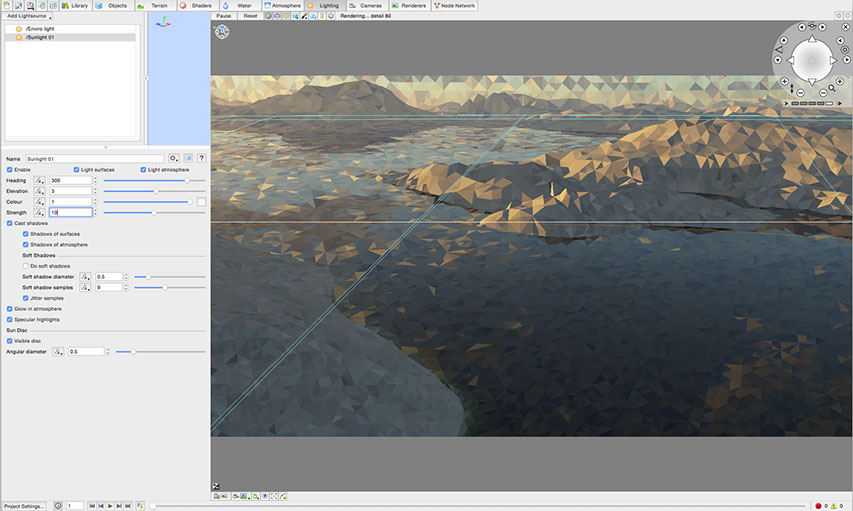853x511 pixels.
Task: Click the yellow warning triangle icon
Action: pyautogui.click(x=834, y=506)
